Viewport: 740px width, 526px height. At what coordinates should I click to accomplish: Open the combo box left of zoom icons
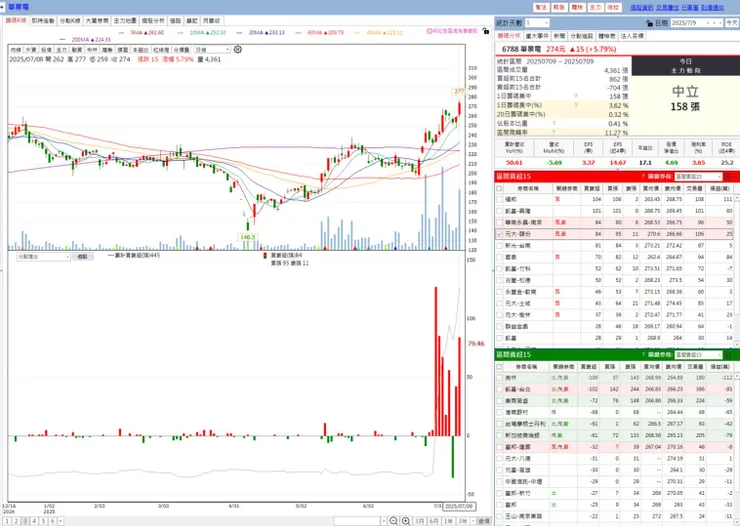tap(361, 521)
